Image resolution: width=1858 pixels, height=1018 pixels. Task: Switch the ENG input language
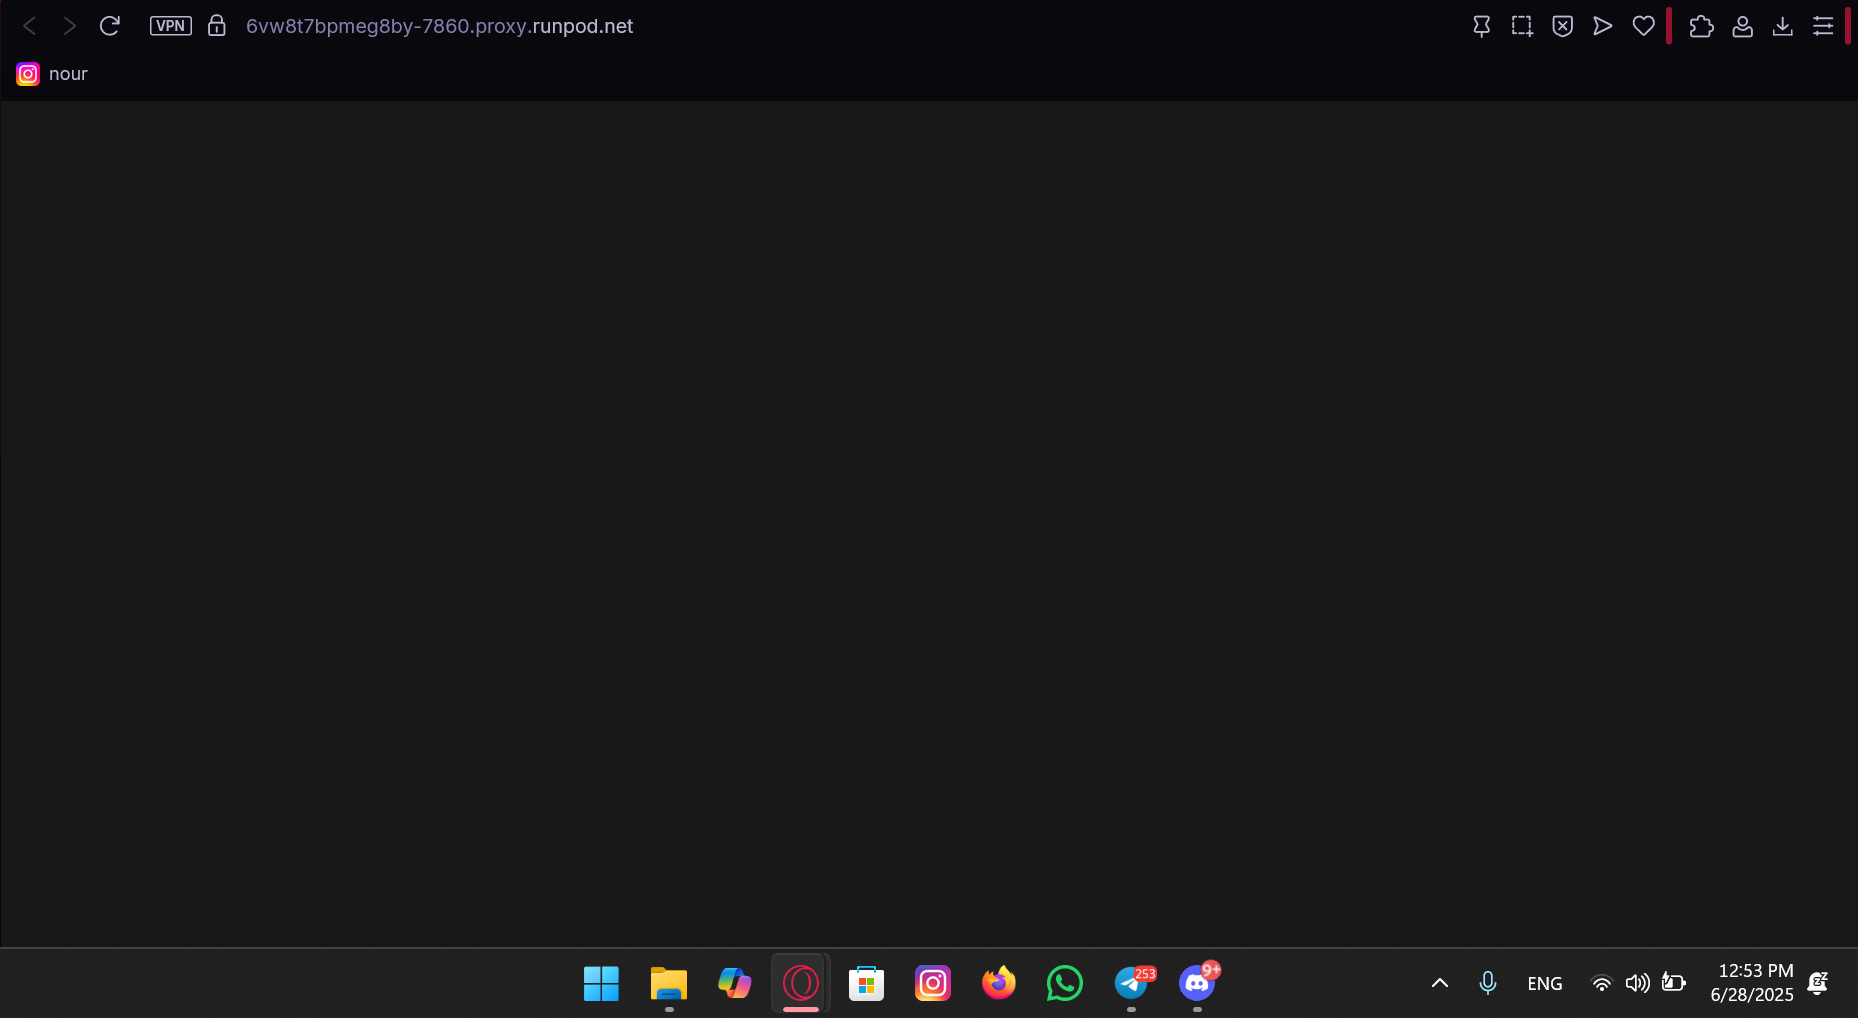coord(1545,984)
